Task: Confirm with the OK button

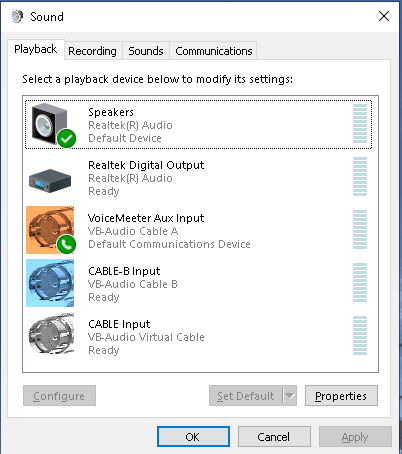Action: 193,437
